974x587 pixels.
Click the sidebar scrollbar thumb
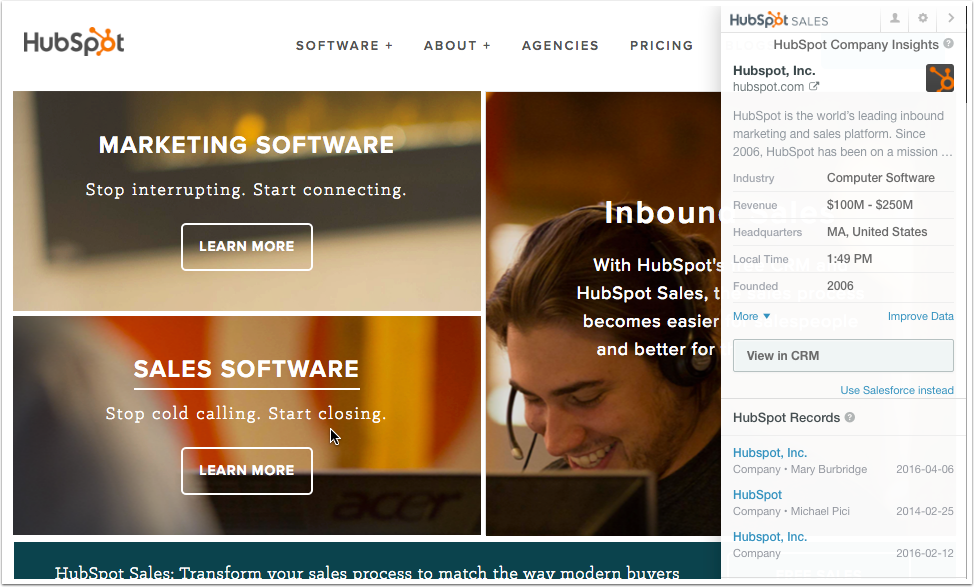[965, 56]
